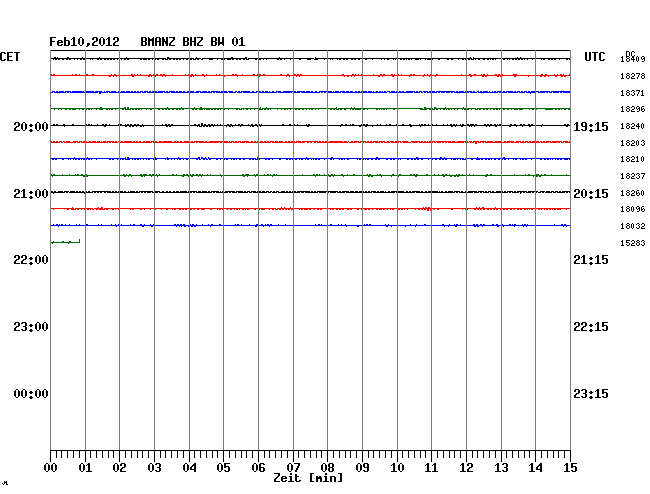Select the 21:00 CET time label
The image size is (650, 494).
click(x=31, y=194)
